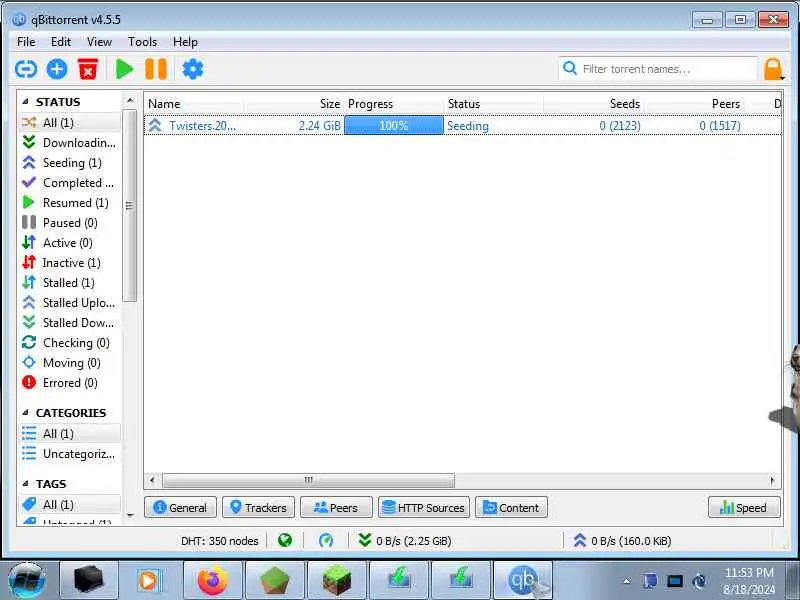Screen dimensions: 800x600
Task: Select Active (0) filter
Action: pos(70,242)
